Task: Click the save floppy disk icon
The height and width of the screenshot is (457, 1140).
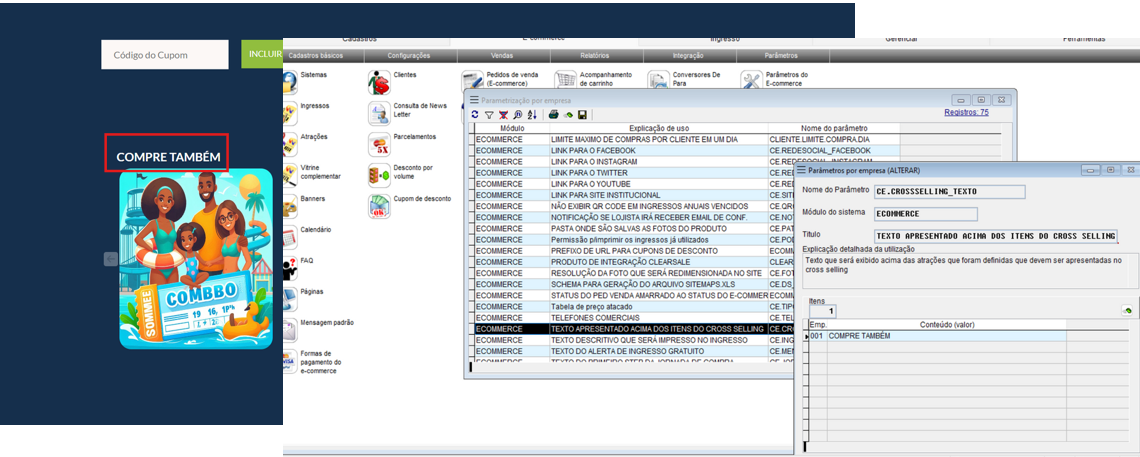Action: 582,115
